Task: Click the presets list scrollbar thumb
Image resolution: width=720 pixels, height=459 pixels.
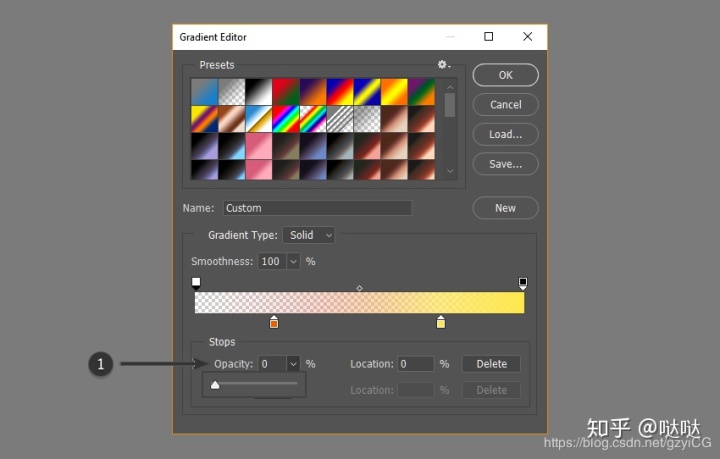Action: pyautogui.click(x=450, y=105)
